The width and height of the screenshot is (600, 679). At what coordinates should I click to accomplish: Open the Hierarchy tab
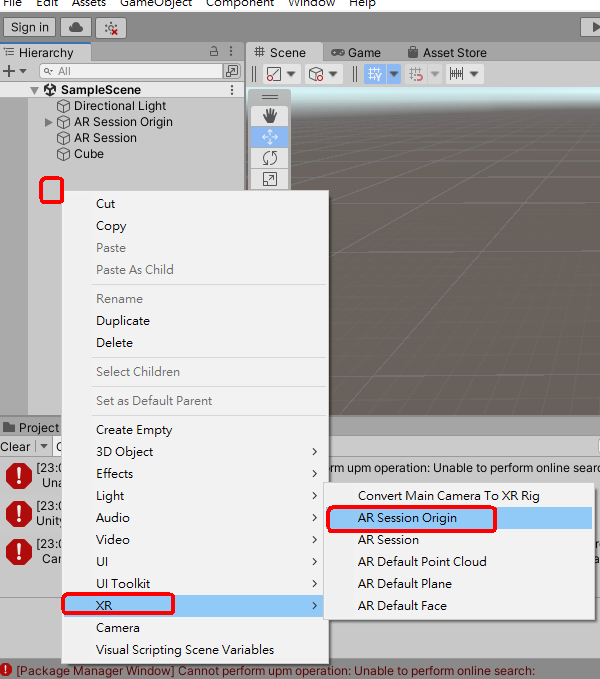coord(45,52)
